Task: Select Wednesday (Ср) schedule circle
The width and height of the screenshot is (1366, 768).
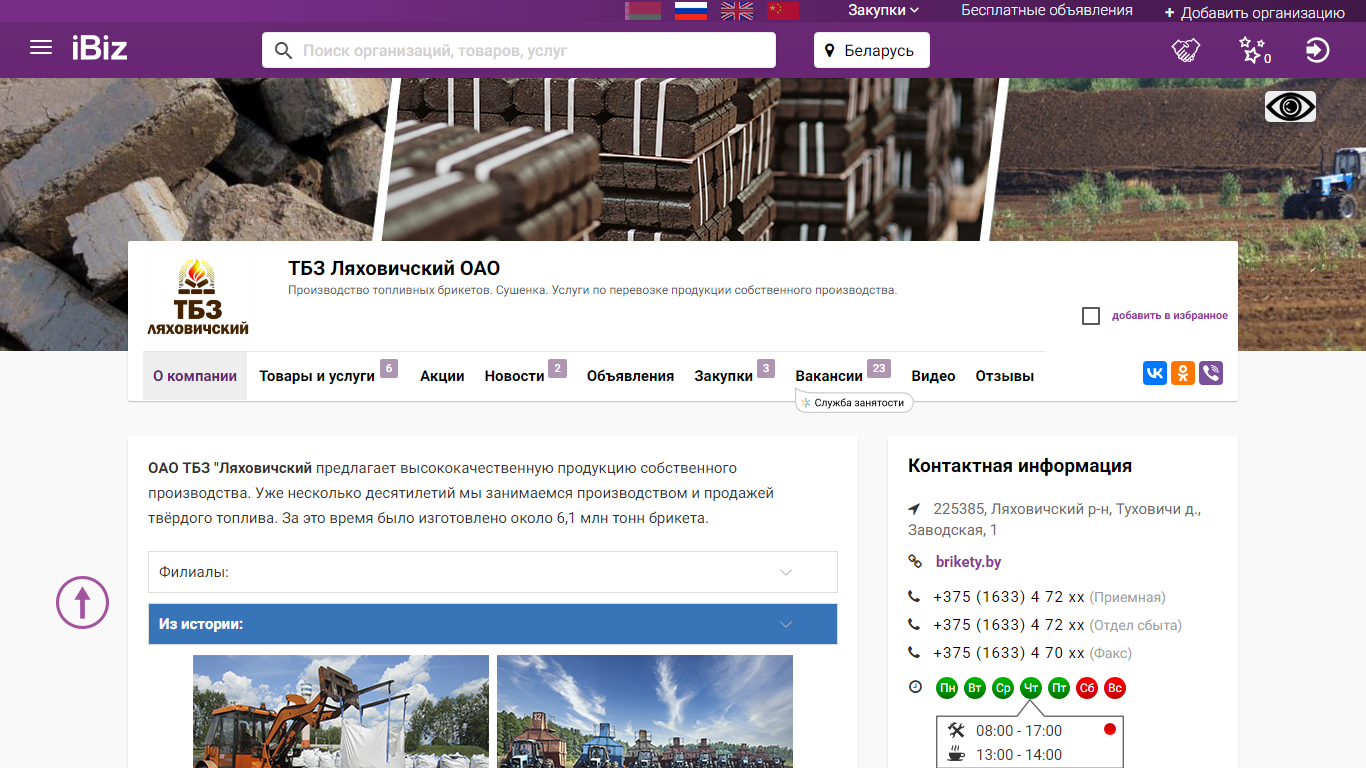Action: coord(1003,688)
